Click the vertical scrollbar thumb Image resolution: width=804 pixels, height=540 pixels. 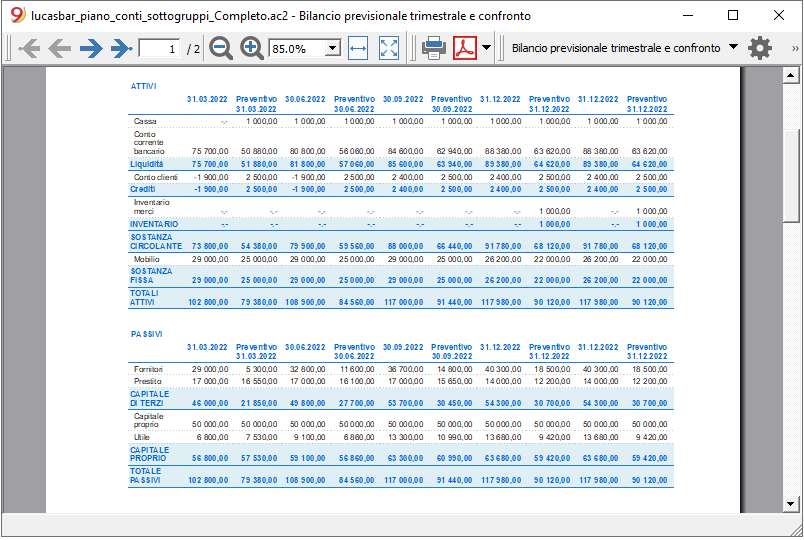coord(791,176)
